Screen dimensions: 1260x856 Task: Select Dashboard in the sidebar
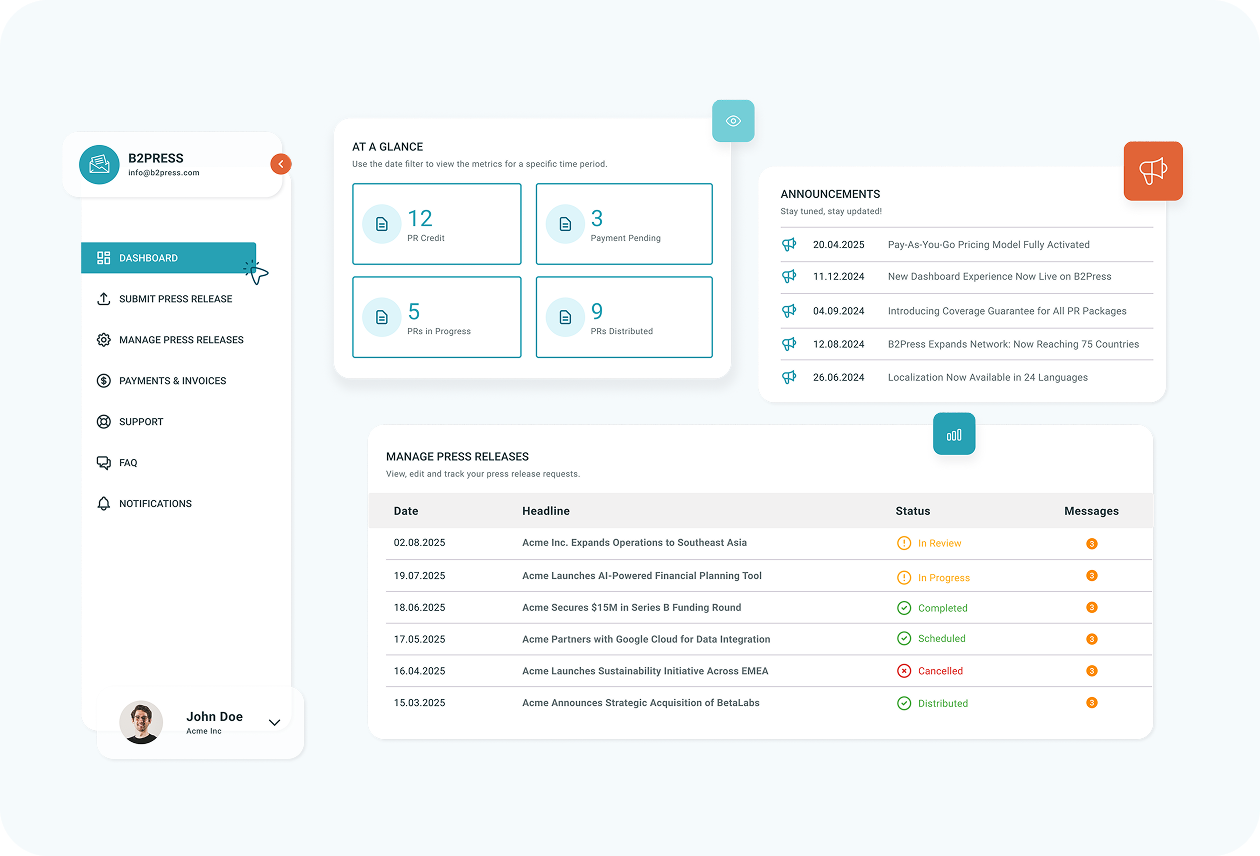(x=146, y=257)
